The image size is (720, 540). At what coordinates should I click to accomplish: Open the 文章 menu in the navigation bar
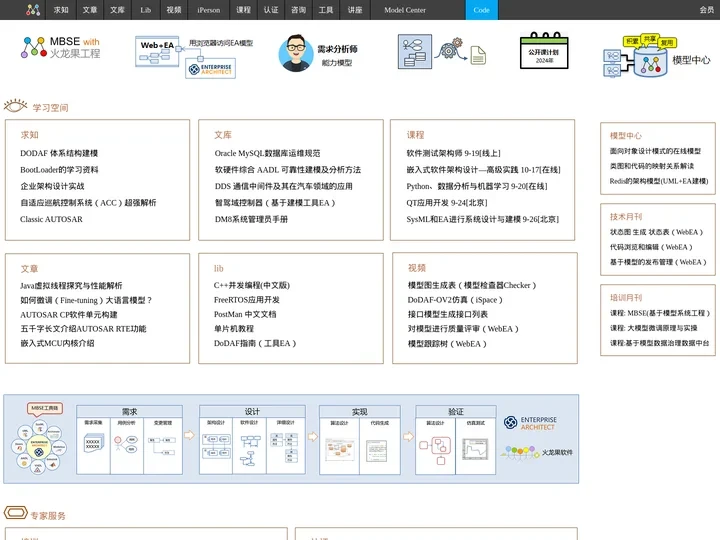[x=90, y=10]
